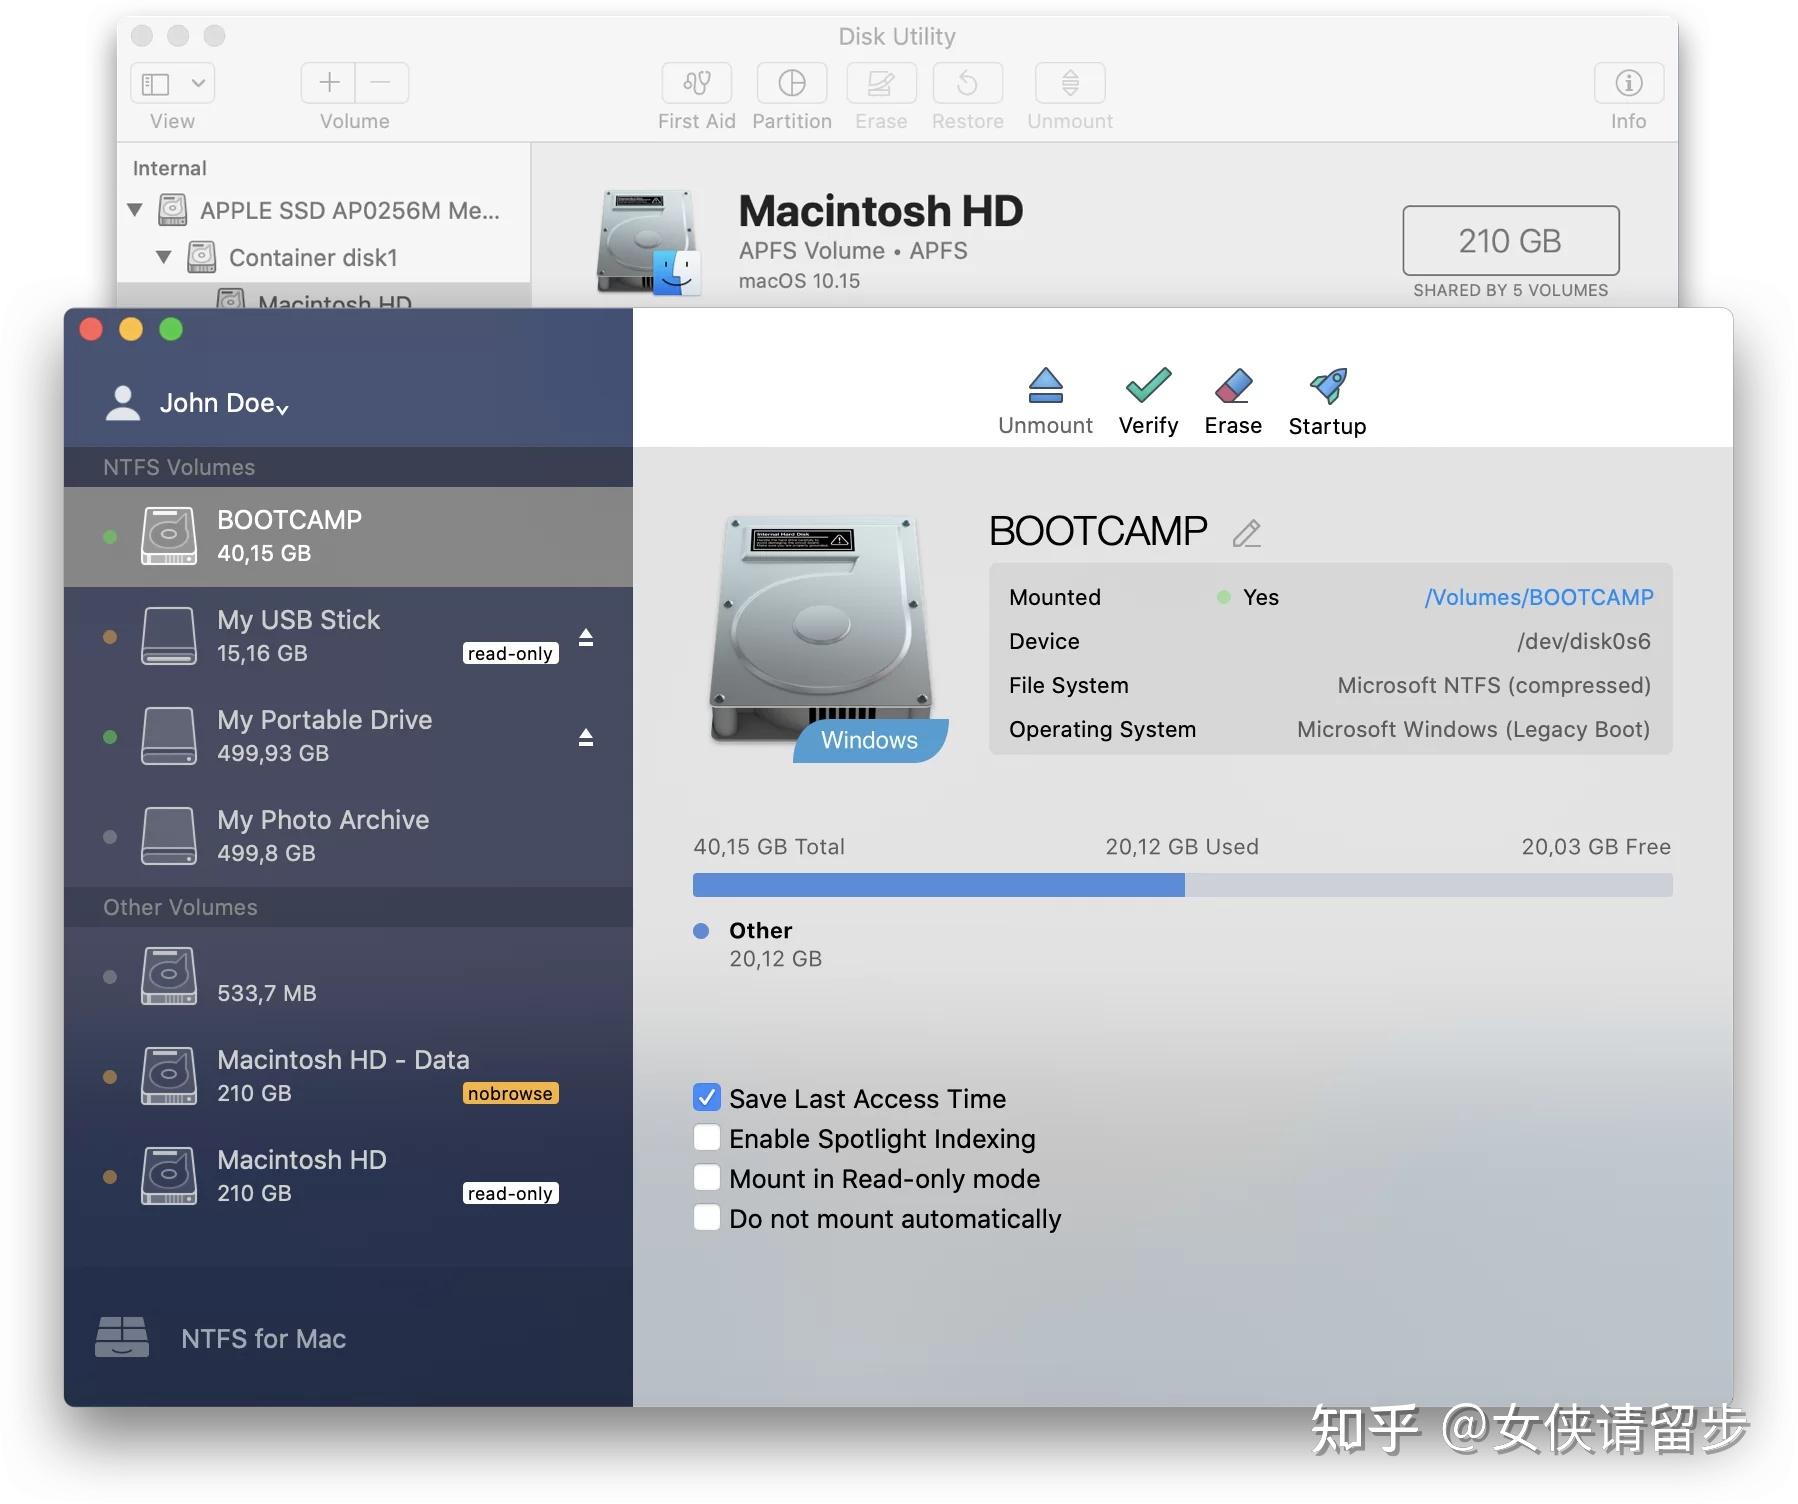Click the Restore icon in Disk Utility

pos(965,95)
